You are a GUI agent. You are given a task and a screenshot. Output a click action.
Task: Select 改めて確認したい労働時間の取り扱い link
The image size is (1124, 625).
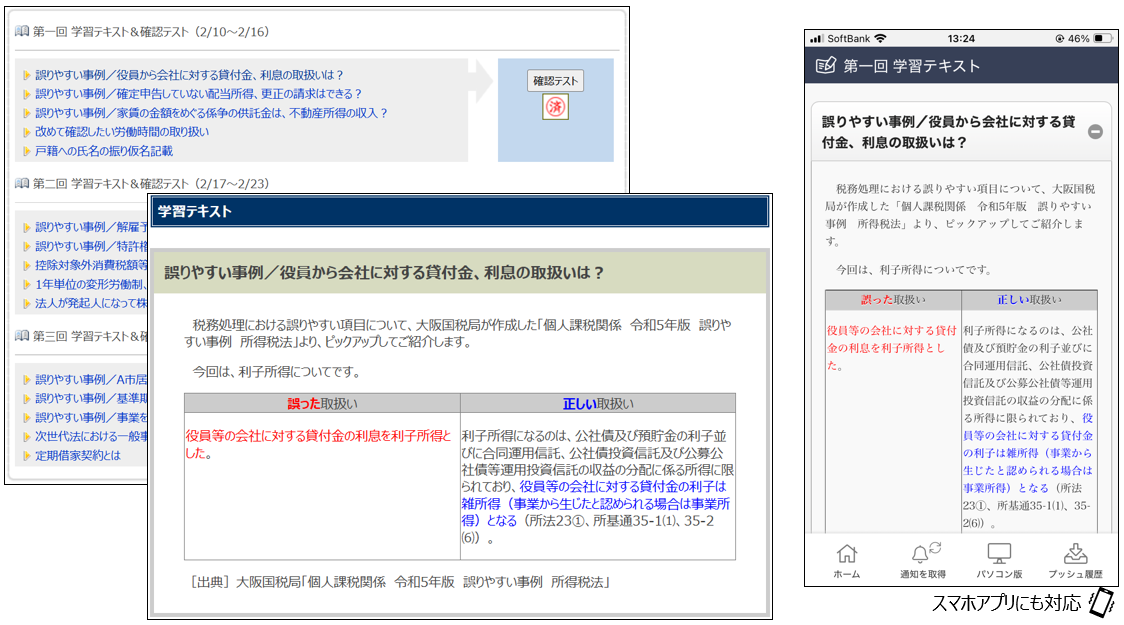122,132
